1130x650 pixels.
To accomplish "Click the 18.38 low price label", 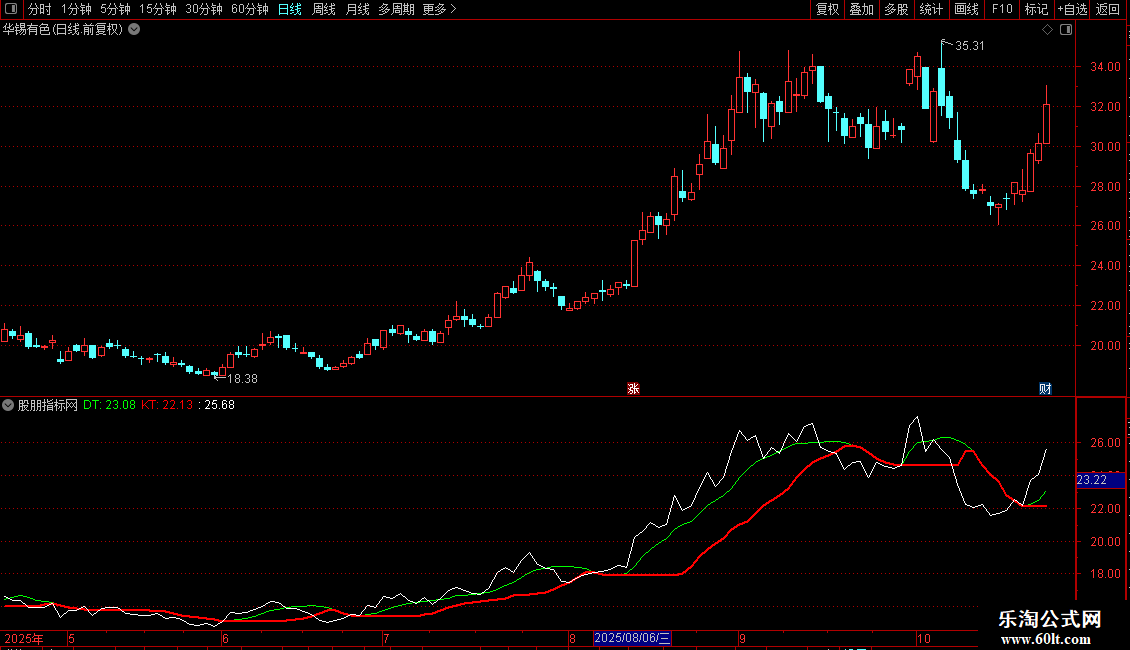I will pos(243,378).
